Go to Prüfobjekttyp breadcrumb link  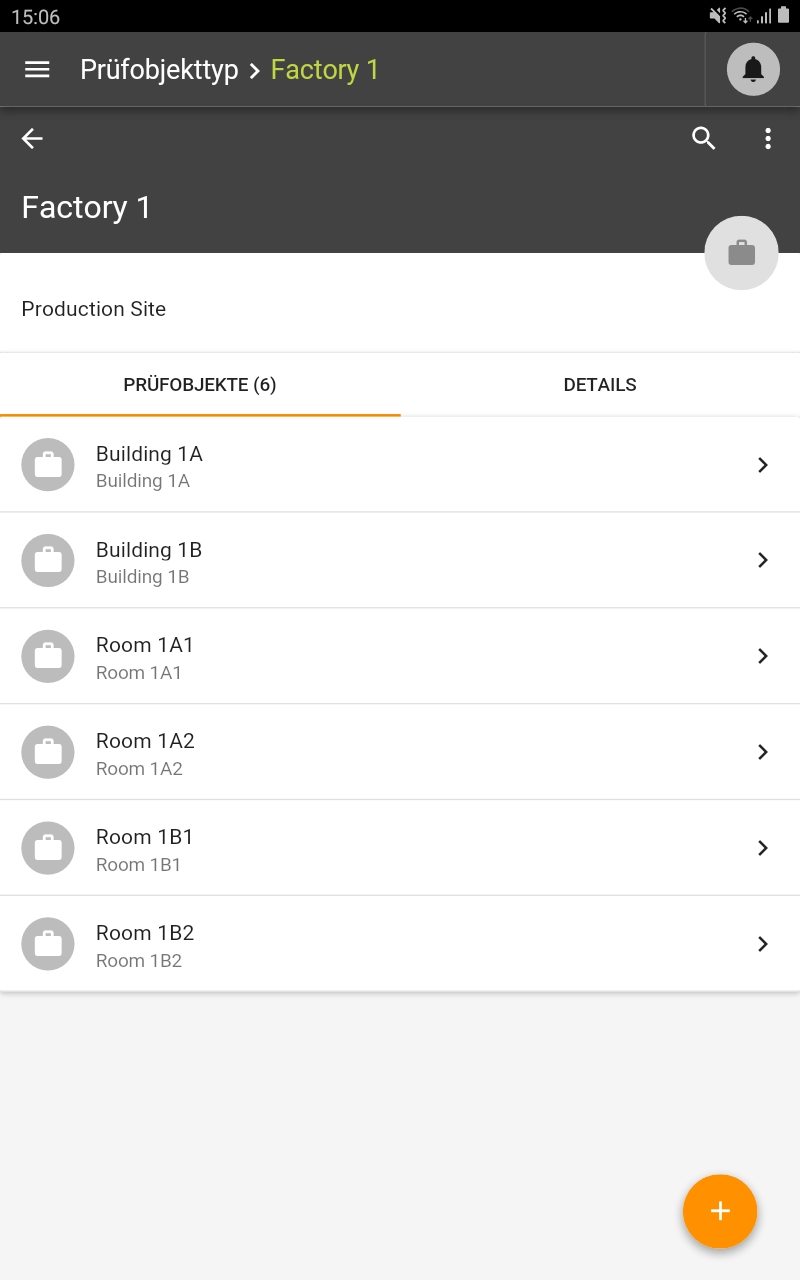159,70
